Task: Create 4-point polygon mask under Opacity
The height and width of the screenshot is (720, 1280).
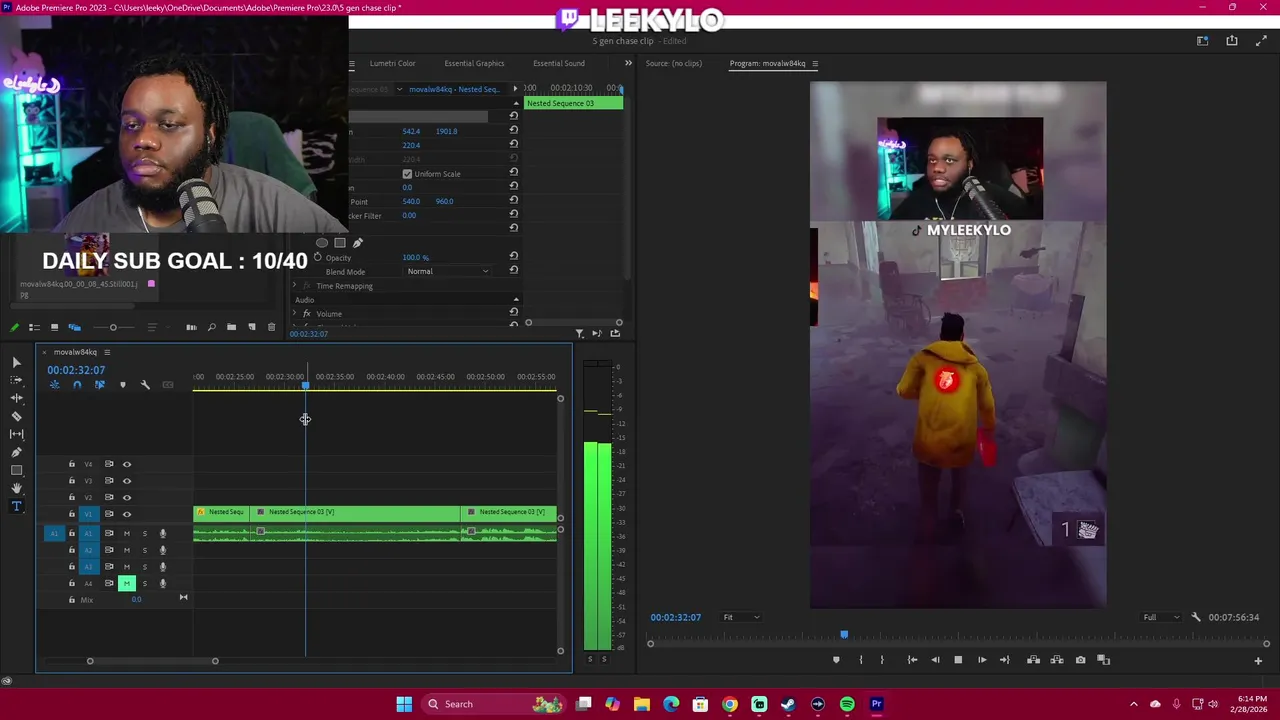Action: tap(340, 243)
